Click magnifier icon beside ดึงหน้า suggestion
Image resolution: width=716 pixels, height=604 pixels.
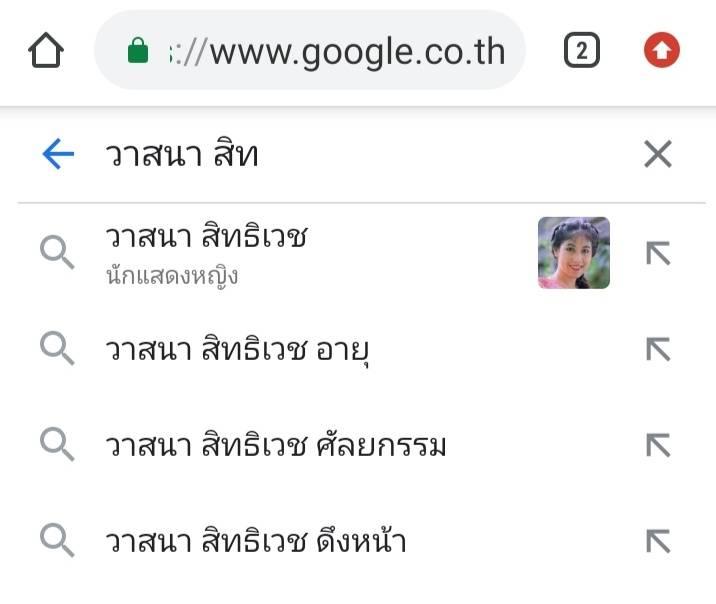57,540
